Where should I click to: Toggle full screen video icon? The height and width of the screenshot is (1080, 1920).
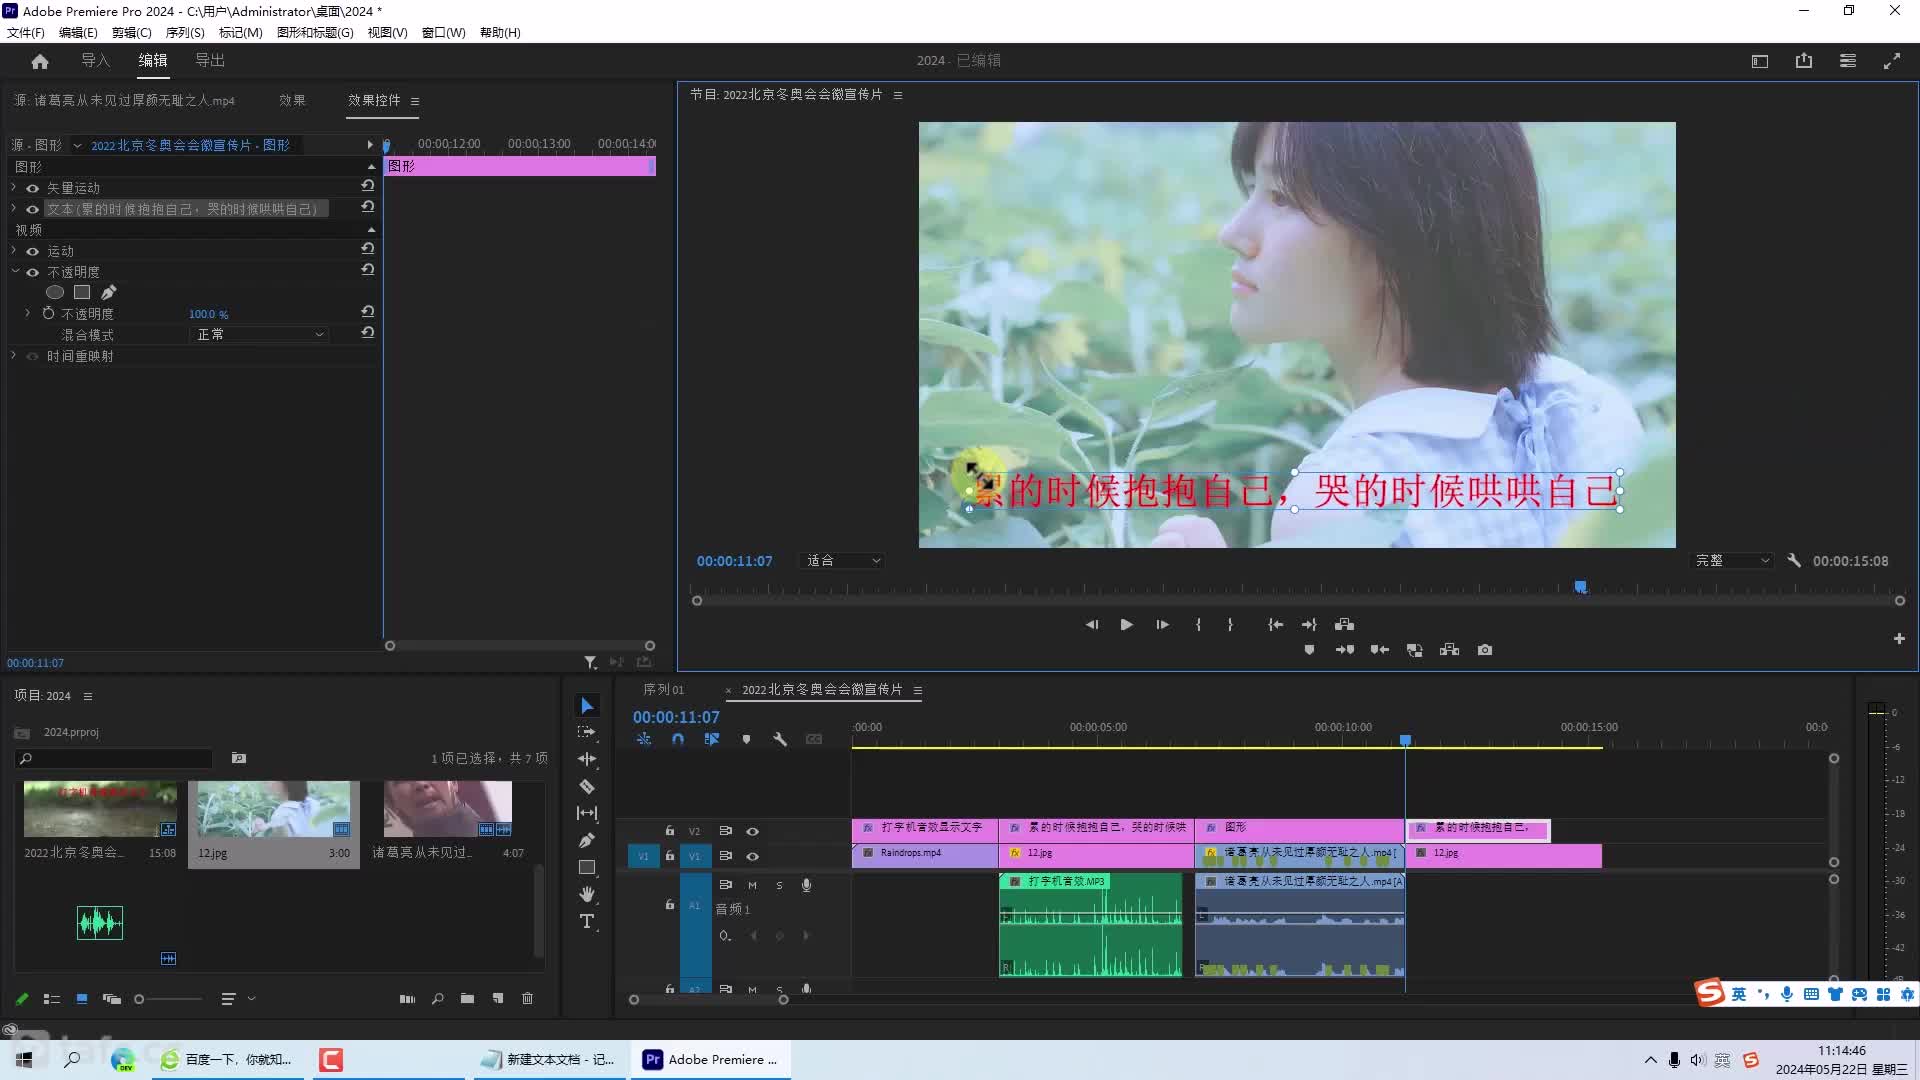point(1892,61)
